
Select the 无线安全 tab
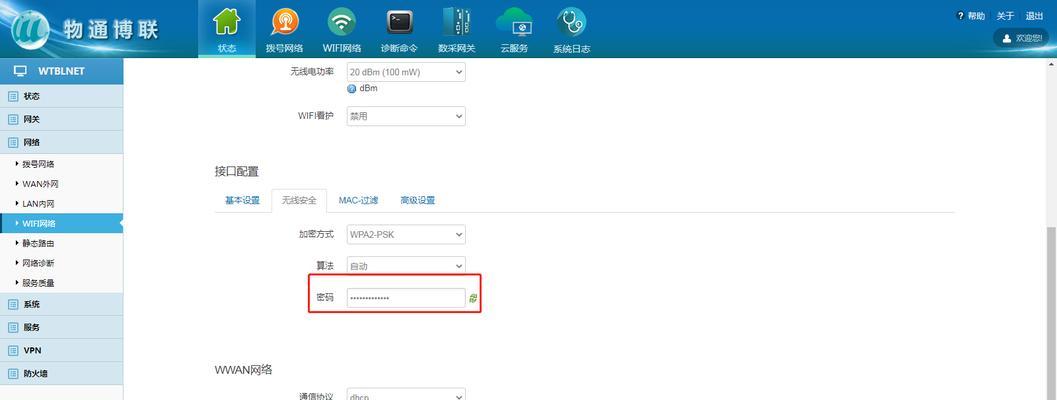[299, 200]
